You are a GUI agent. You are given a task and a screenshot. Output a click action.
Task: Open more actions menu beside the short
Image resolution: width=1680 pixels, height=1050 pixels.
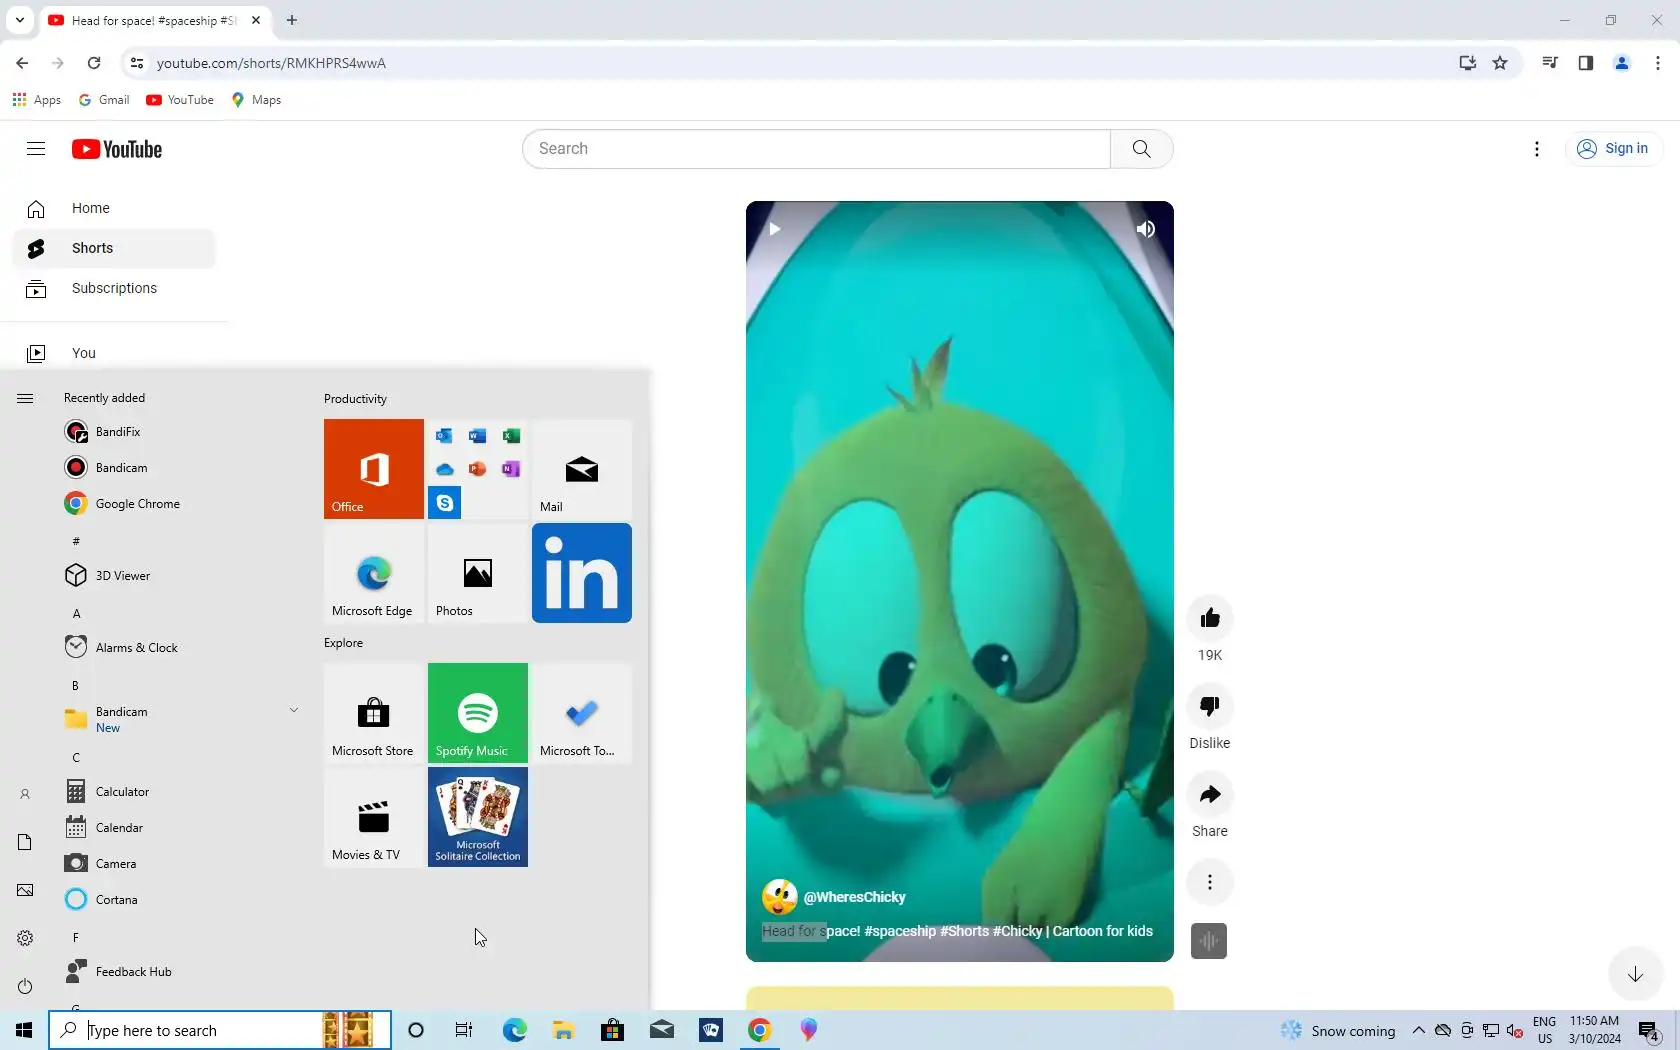click(1209, 882)
